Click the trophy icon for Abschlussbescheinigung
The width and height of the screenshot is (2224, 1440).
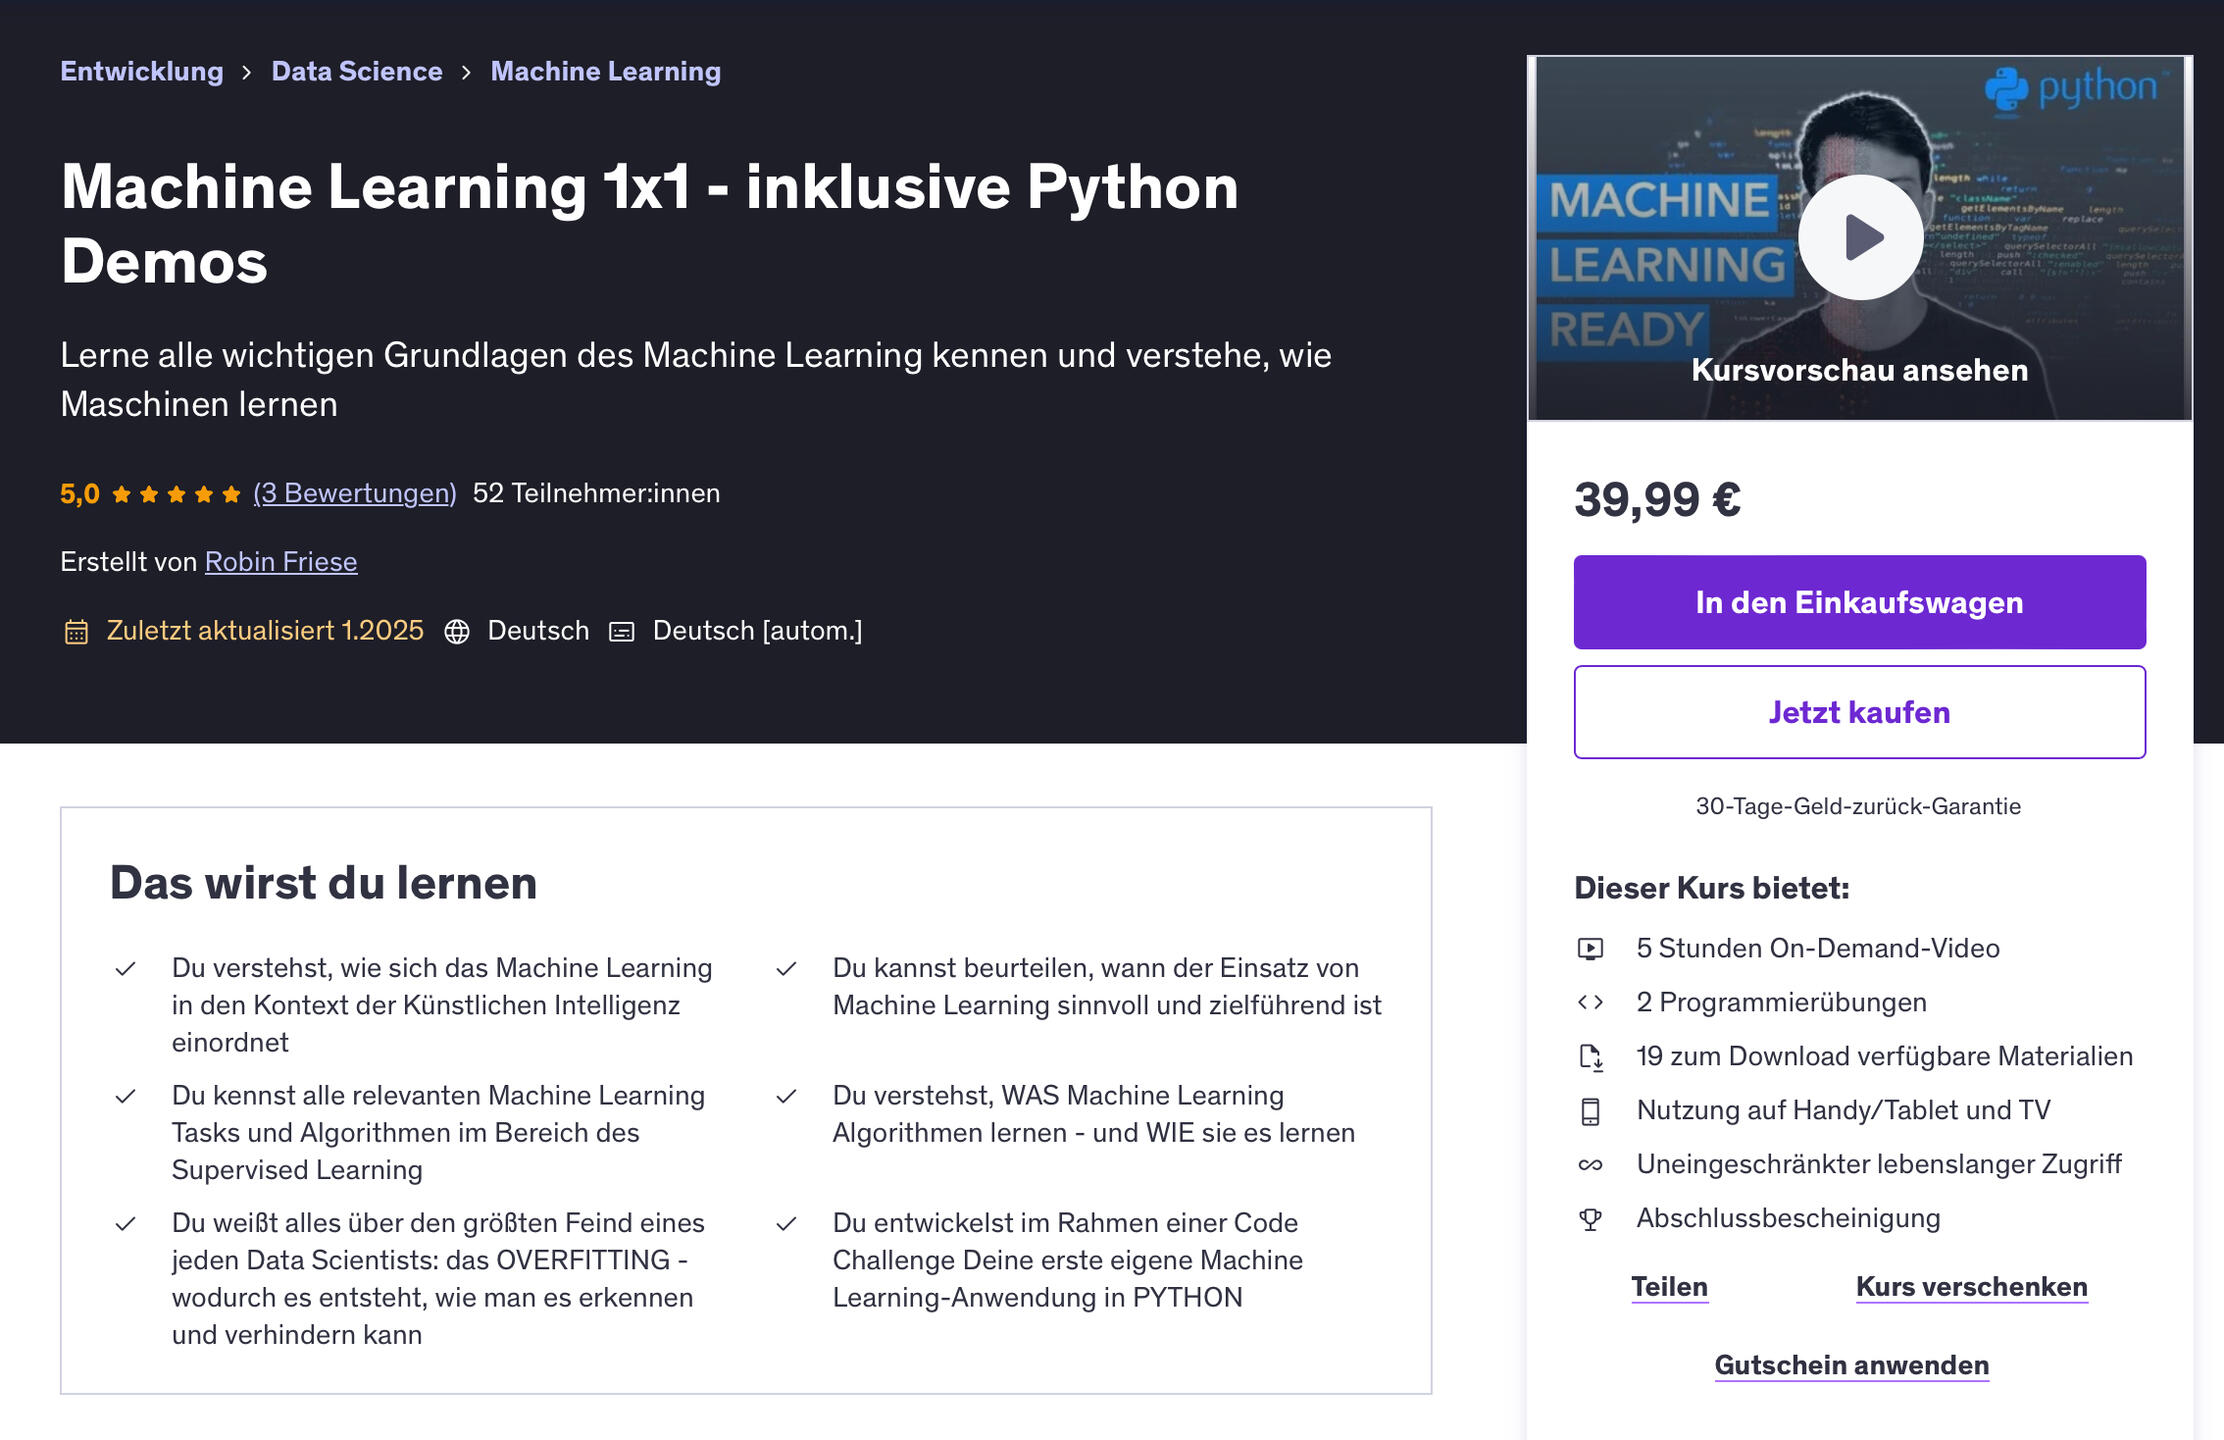[x=1592, y=1218]
